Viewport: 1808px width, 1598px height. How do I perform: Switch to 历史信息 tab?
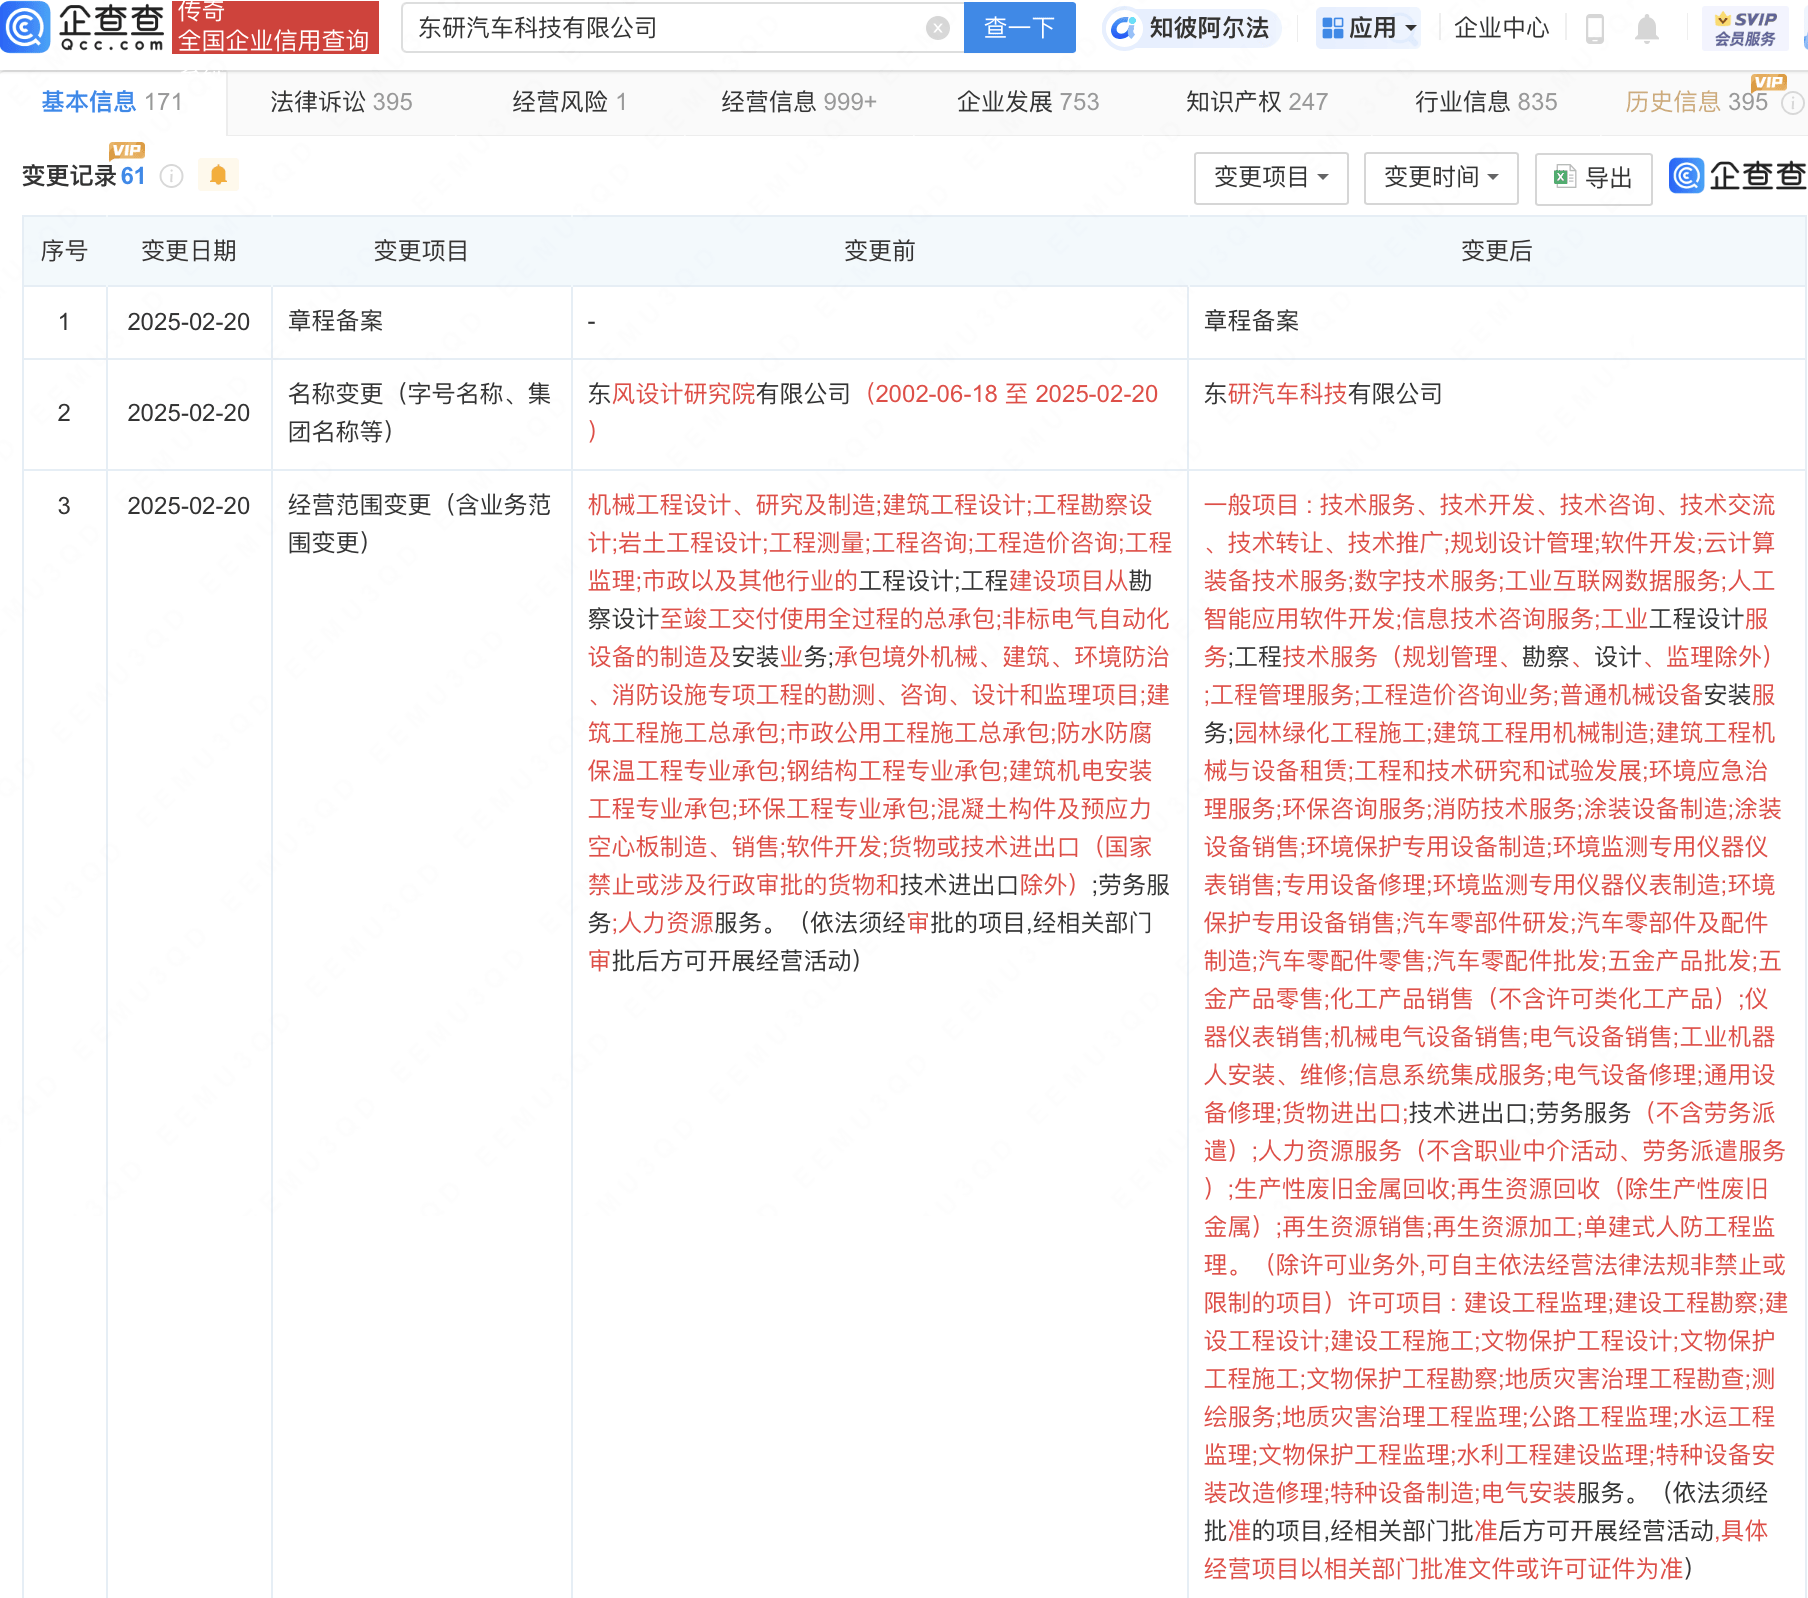pos(1696,102)
